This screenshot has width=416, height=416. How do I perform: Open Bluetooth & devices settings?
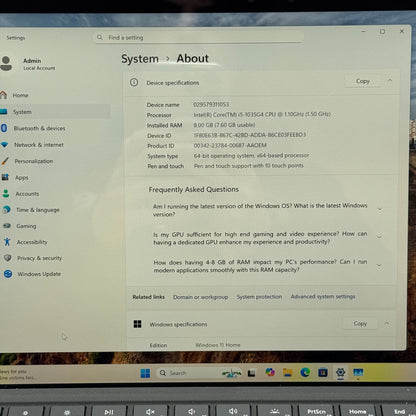39,128
